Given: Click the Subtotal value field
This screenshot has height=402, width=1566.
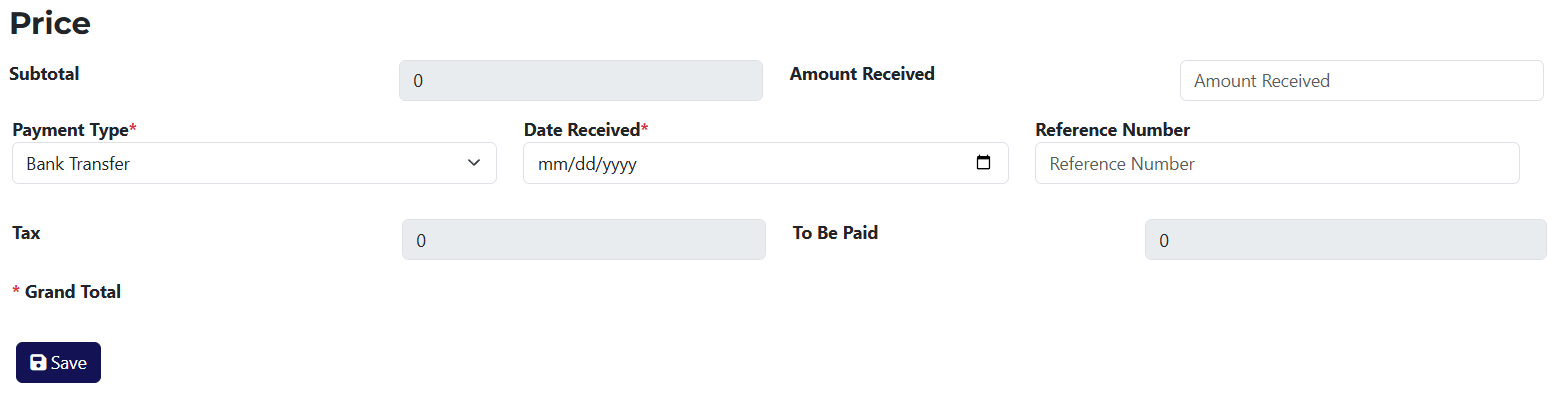Looking at the screenshot, I should [580, 81].
